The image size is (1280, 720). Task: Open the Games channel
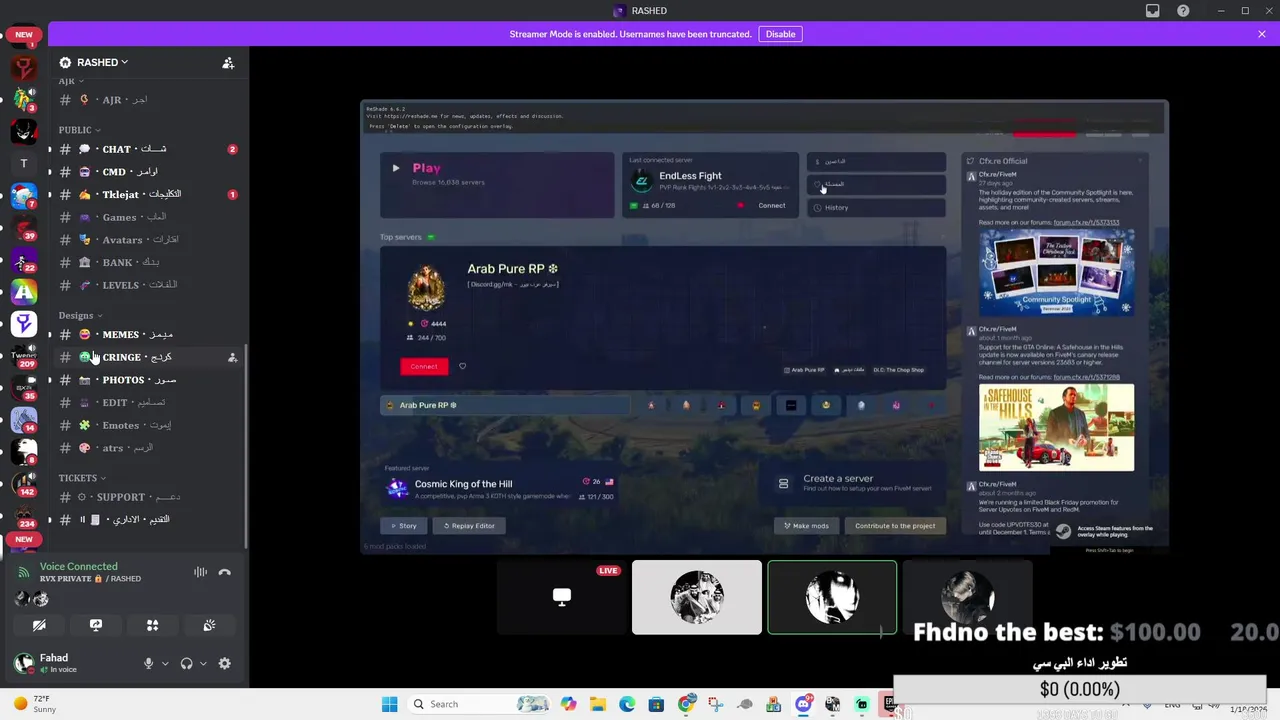(x=147, y=217)
